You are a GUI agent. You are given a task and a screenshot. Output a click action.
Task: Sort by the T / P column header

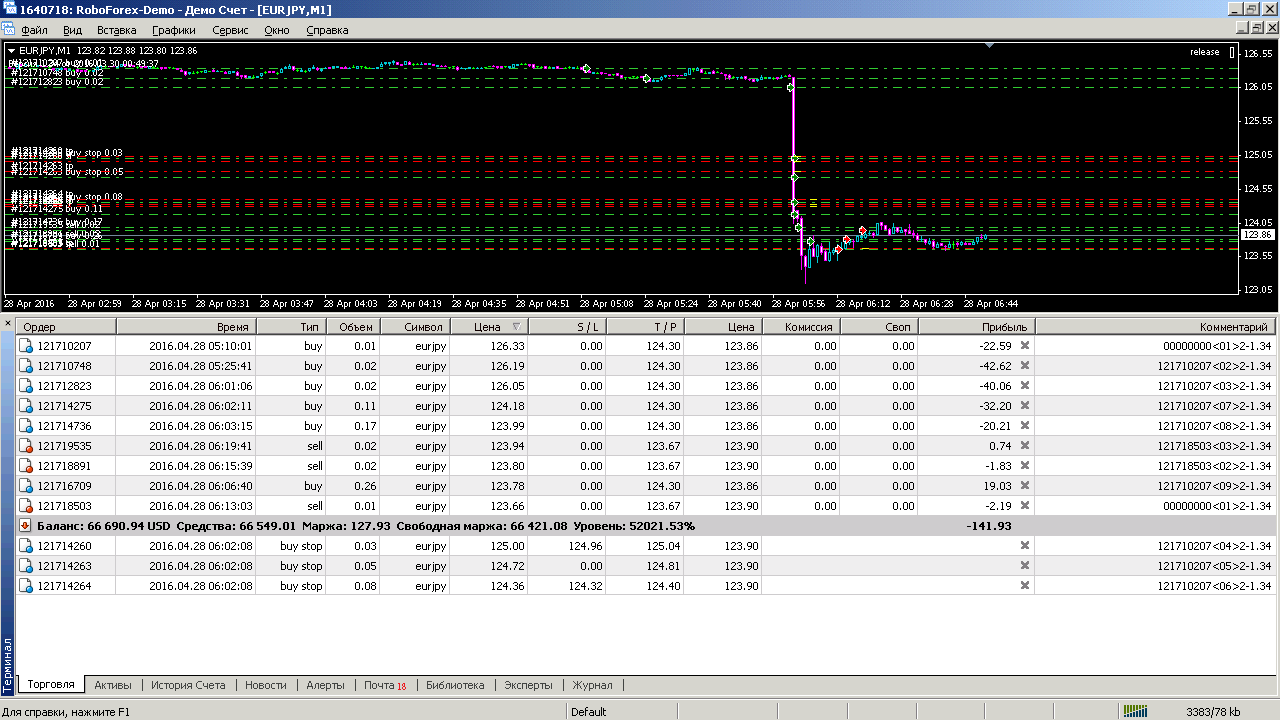coord(645,326)
